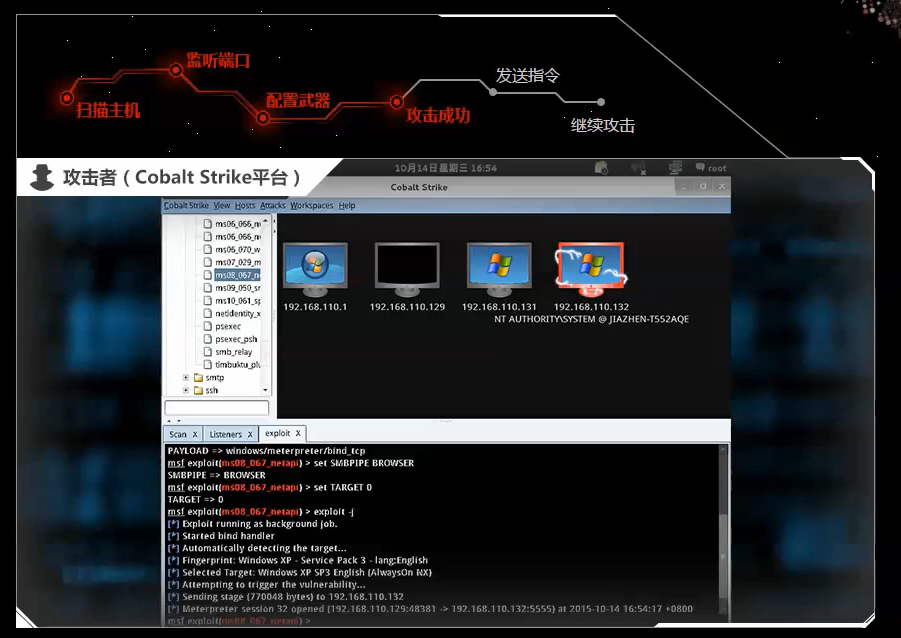The width and height of the screenshot is (901, 638).
Task: Switch to the Scan tab
Action: click(x=178, y=435)
